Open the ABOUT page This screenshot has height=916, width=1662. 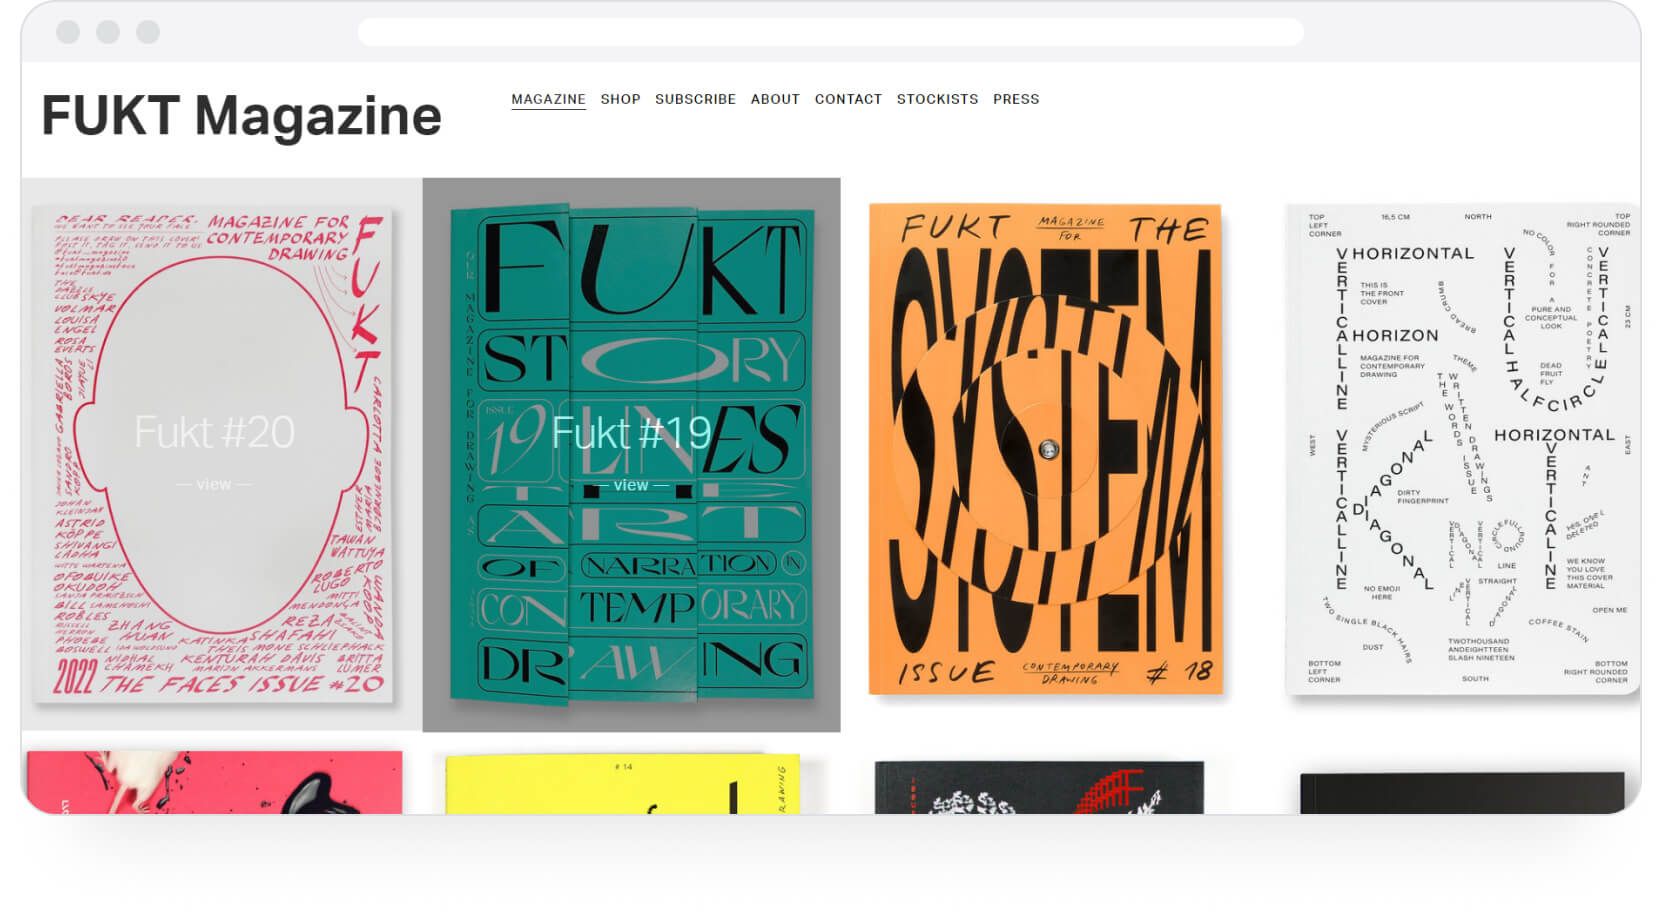(x=775, y=99)
